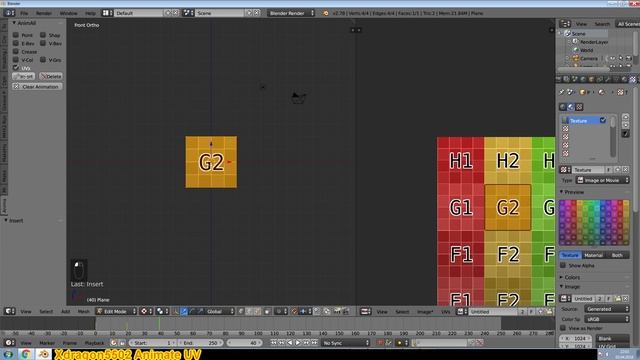Click the Start frame field
This screenshot has width=640, height=360.
point(153,343)
